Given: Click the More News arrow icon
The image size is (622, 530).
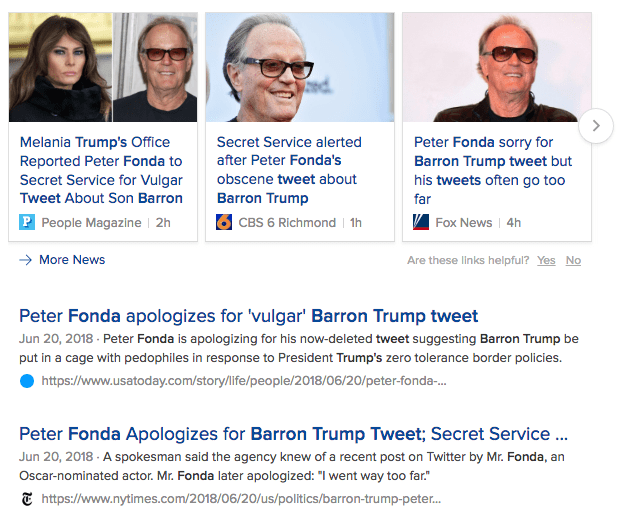Looking at the screenshot, I should pyautogui.click(x=26, y=260).
